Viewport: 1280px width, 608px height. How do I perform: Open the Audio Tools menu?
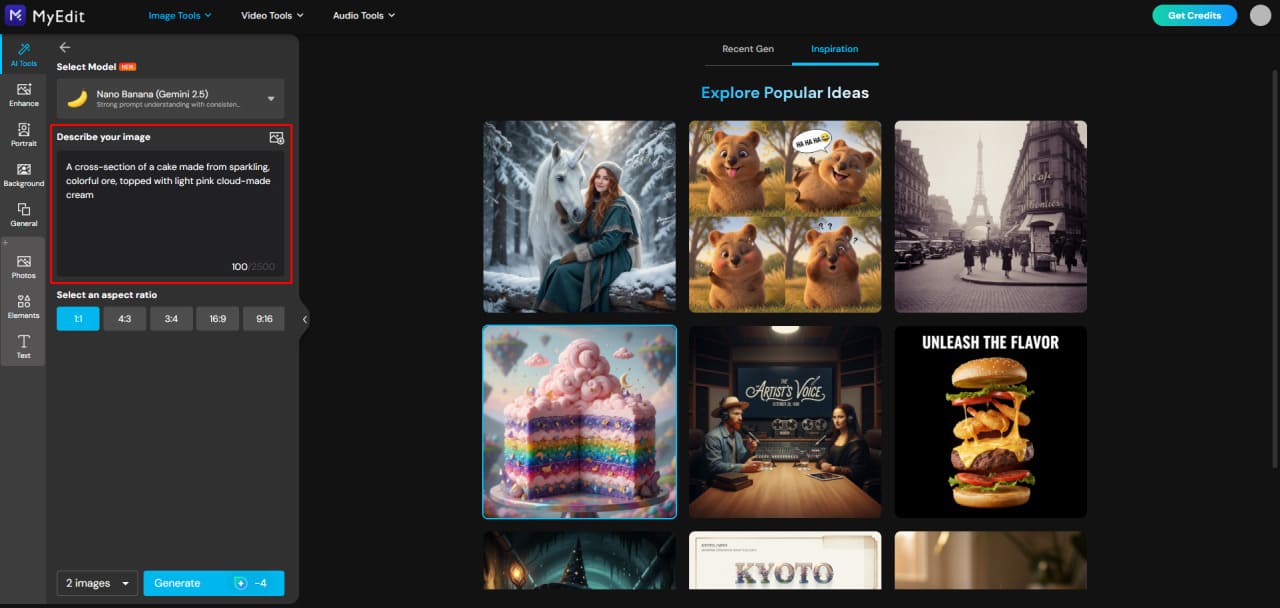pyautogui.click(x=364, y=15)
